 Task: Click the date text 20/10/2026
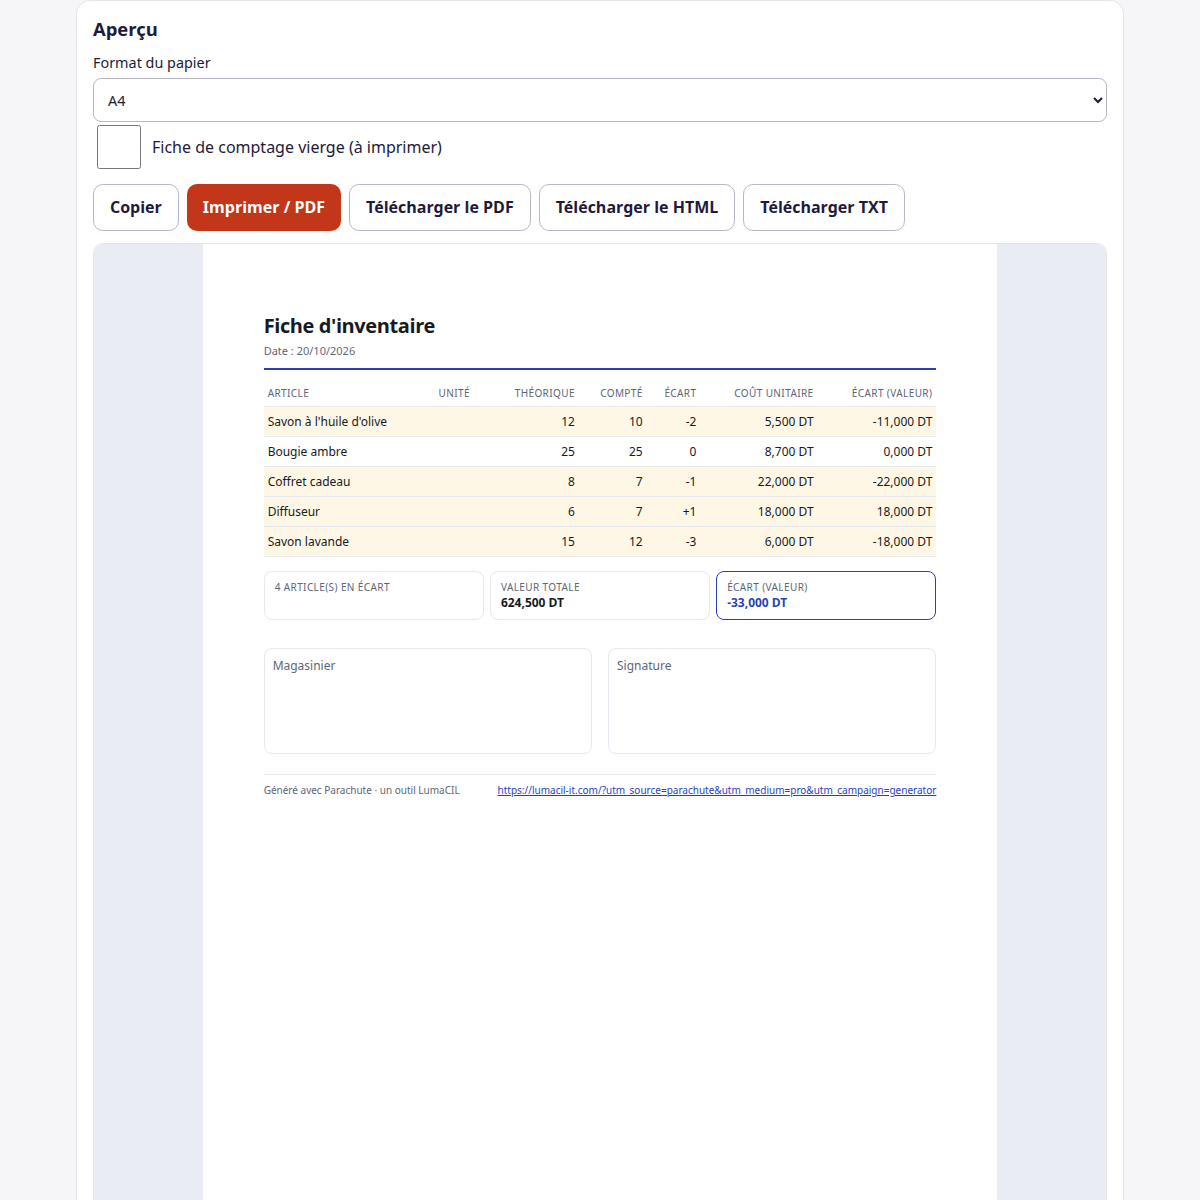[326, 351]
